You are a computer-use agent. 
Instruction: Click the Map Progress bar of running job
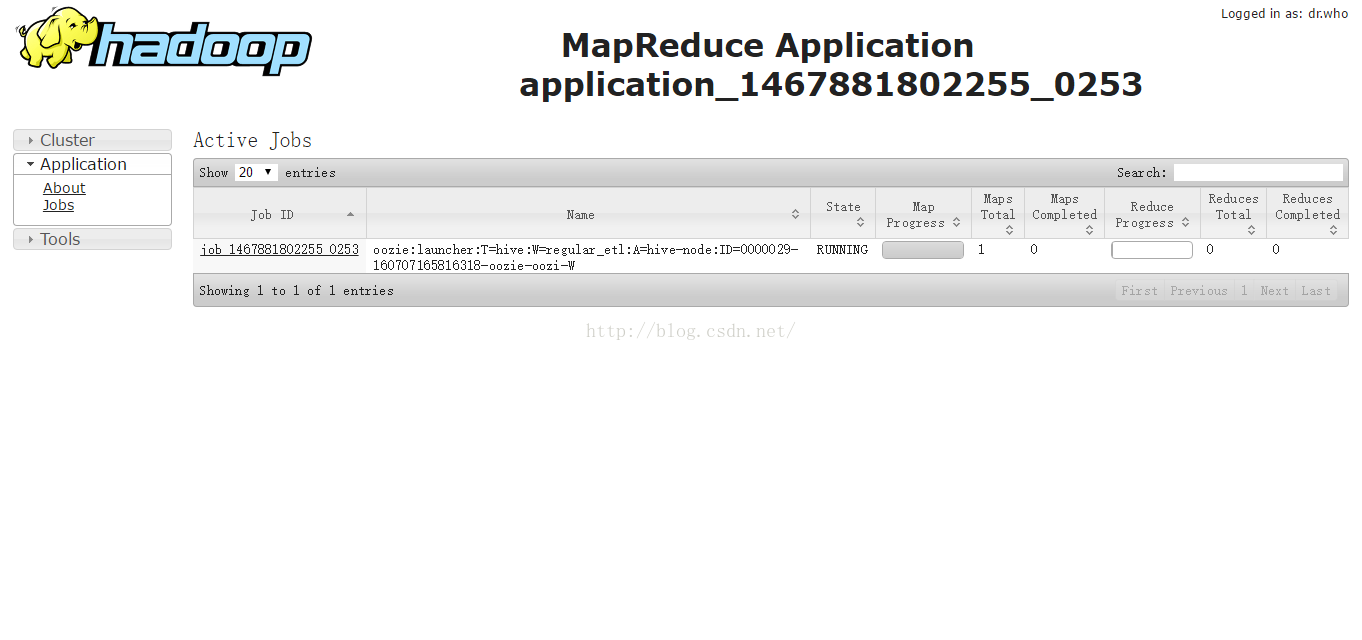click(x=923, y=250)
